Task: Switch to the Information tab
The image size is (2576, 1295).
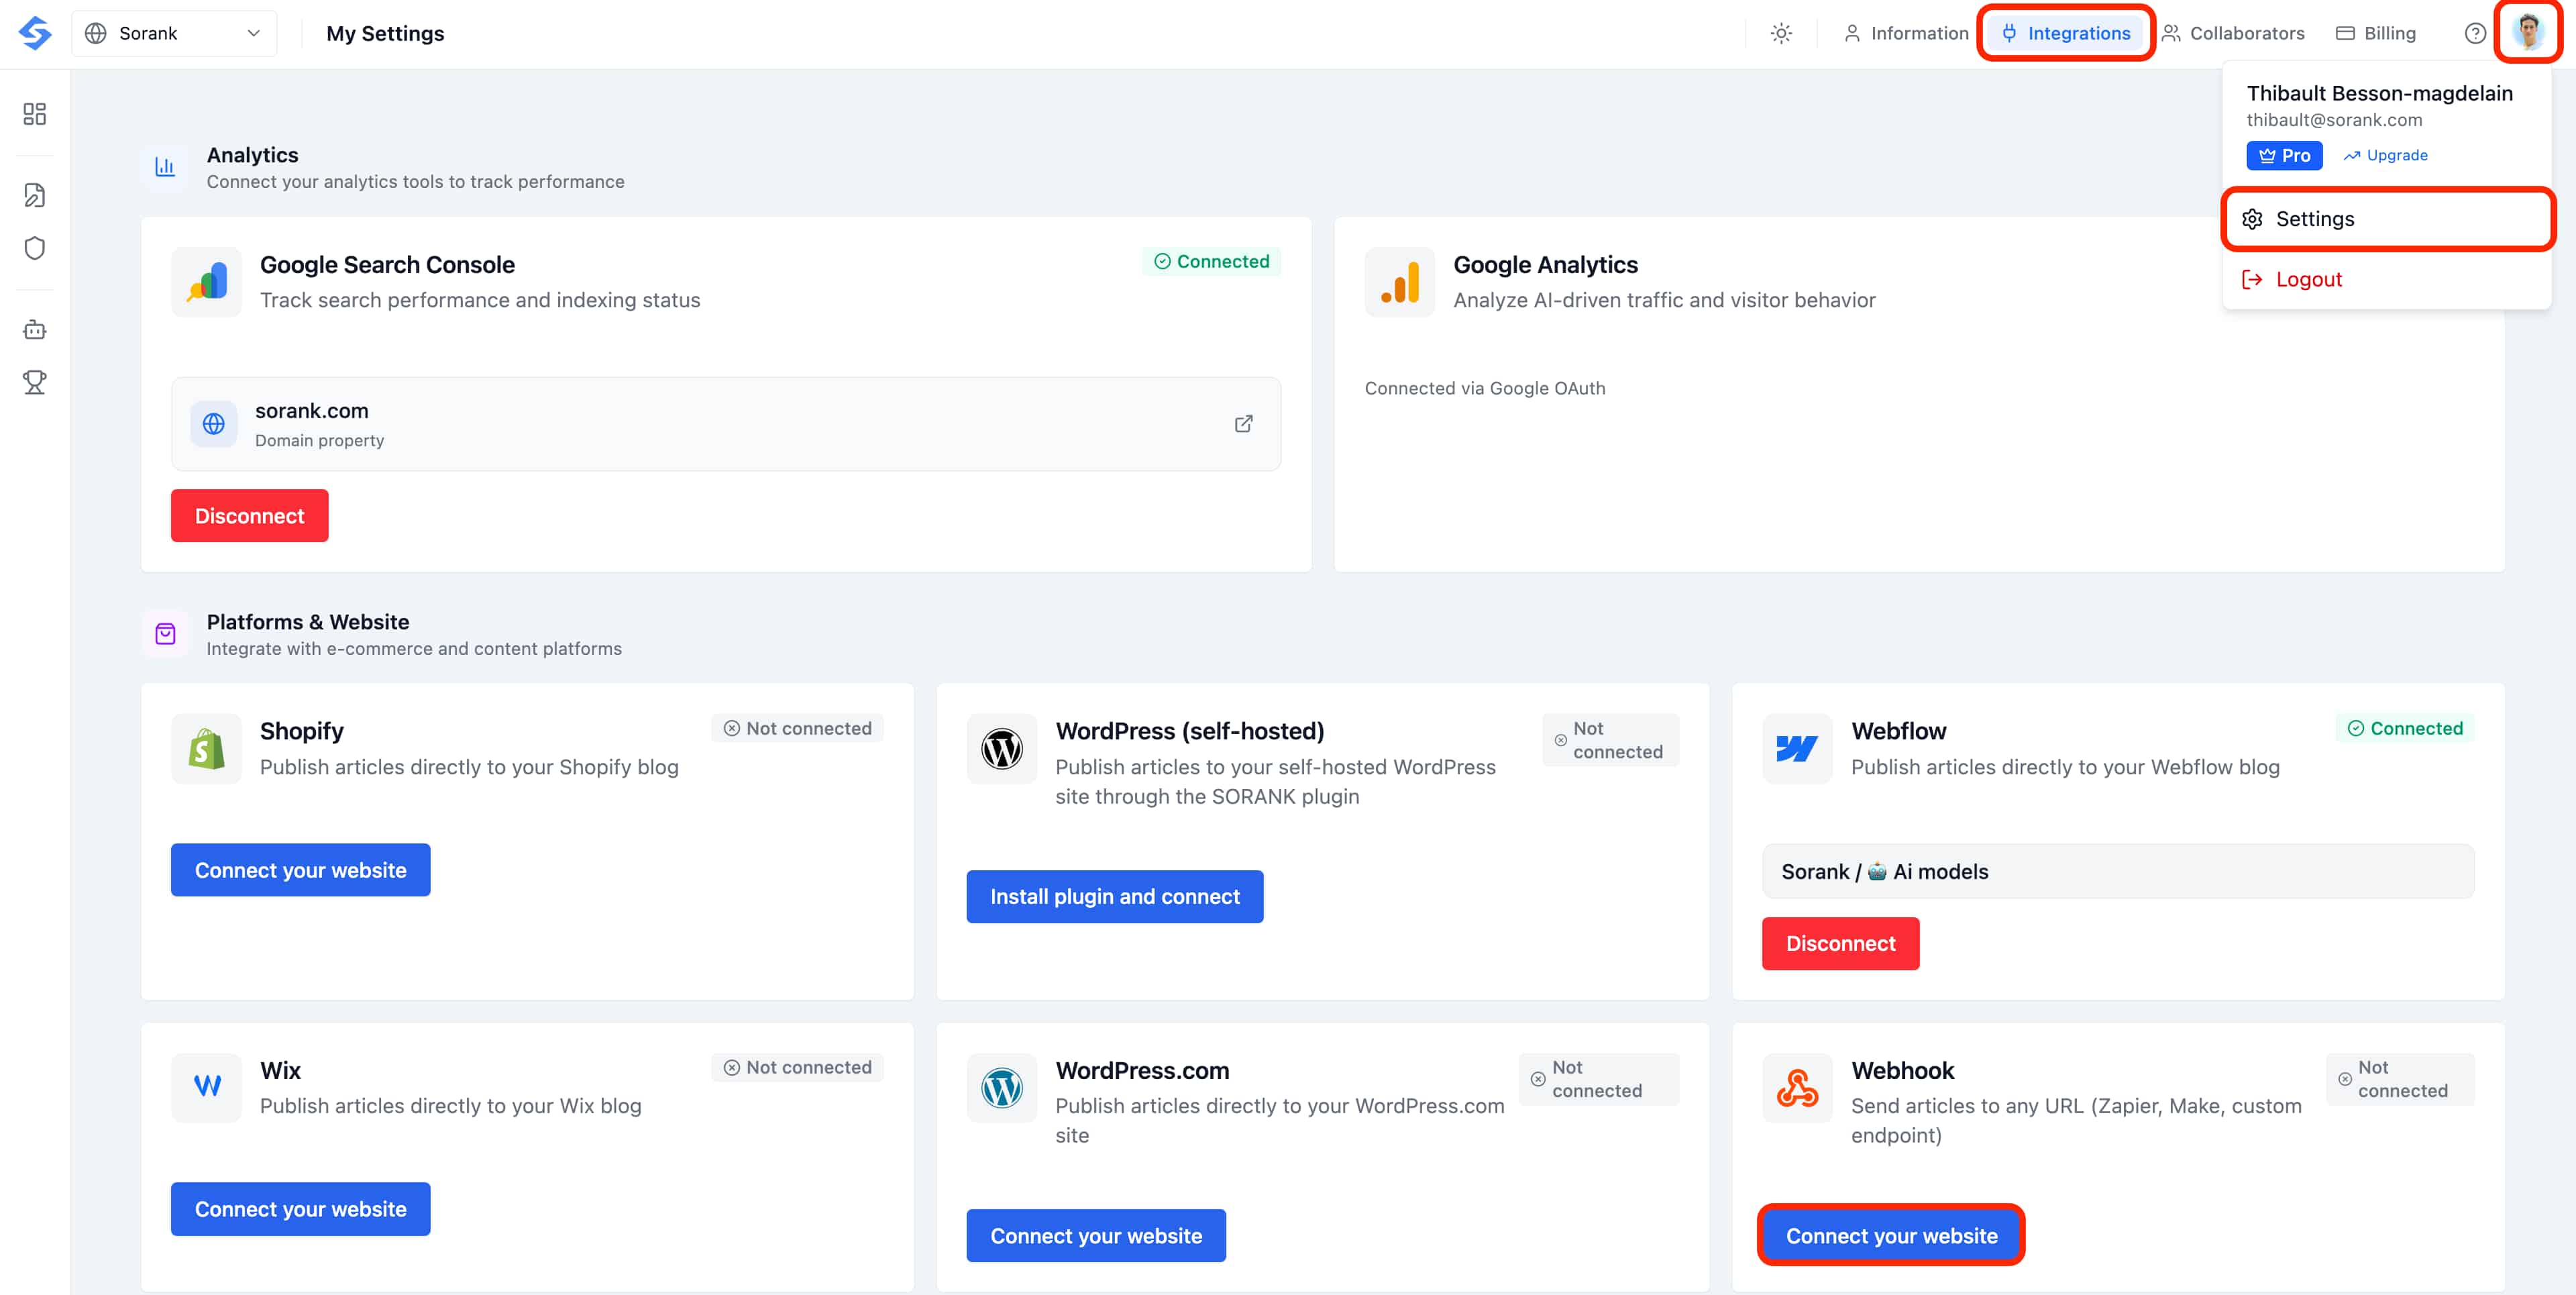Action: (x=1906, y=33)
